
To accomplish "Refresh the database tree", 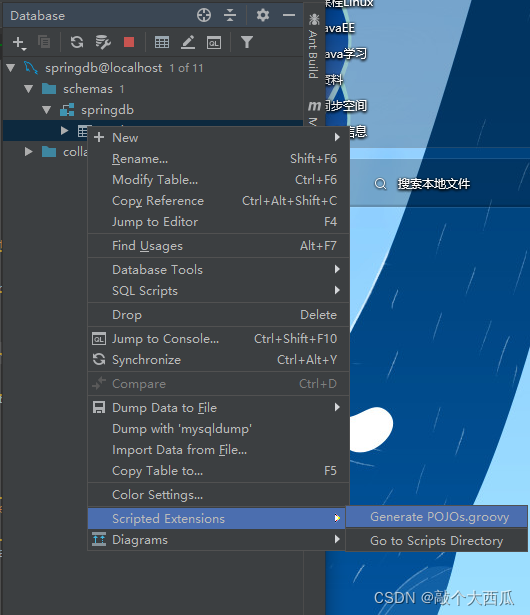I will point(77,42).
